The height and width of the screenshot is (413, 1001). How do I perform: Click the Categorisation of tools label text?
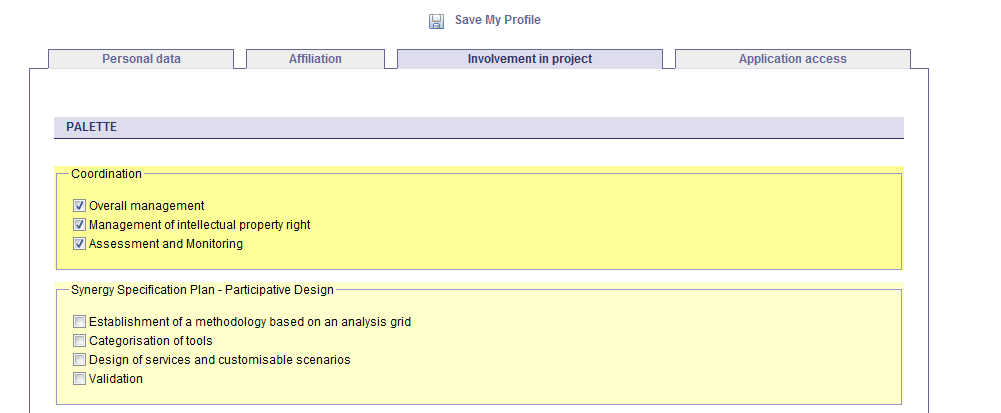click(150, 341)
